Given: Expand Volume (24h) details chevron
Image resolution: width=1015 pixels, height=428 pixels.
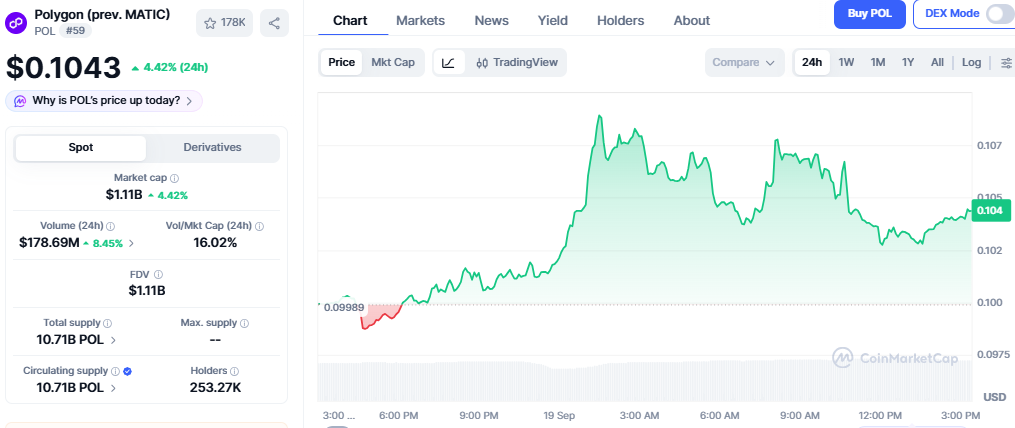Looking at the screenshot, I should point(132,243).
